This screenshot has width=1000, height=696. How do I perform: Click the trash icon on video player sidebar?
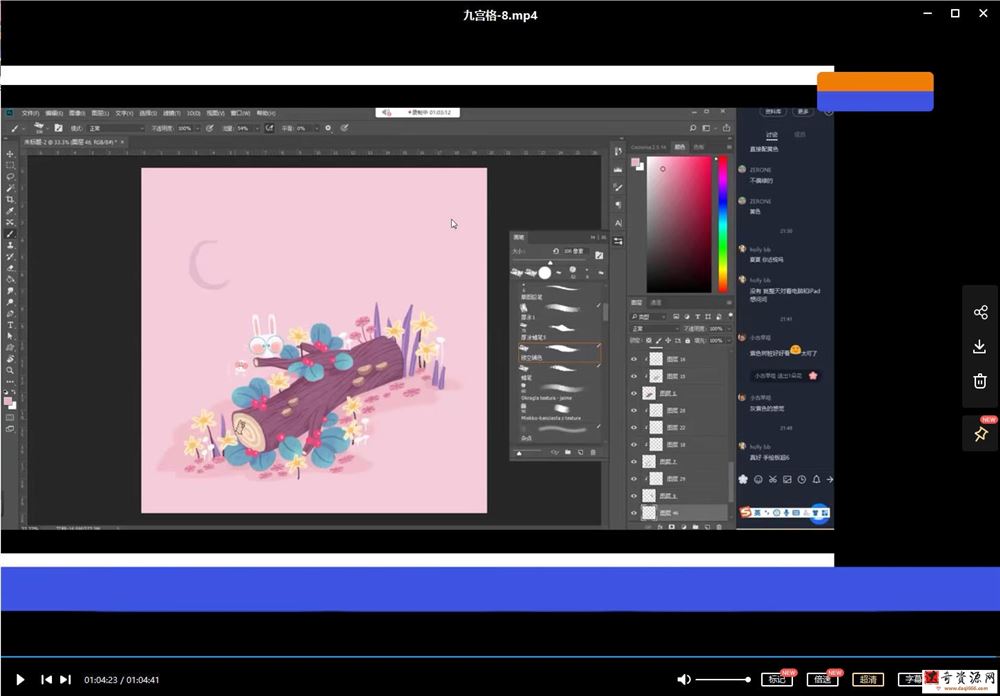[x=980, y=381]
